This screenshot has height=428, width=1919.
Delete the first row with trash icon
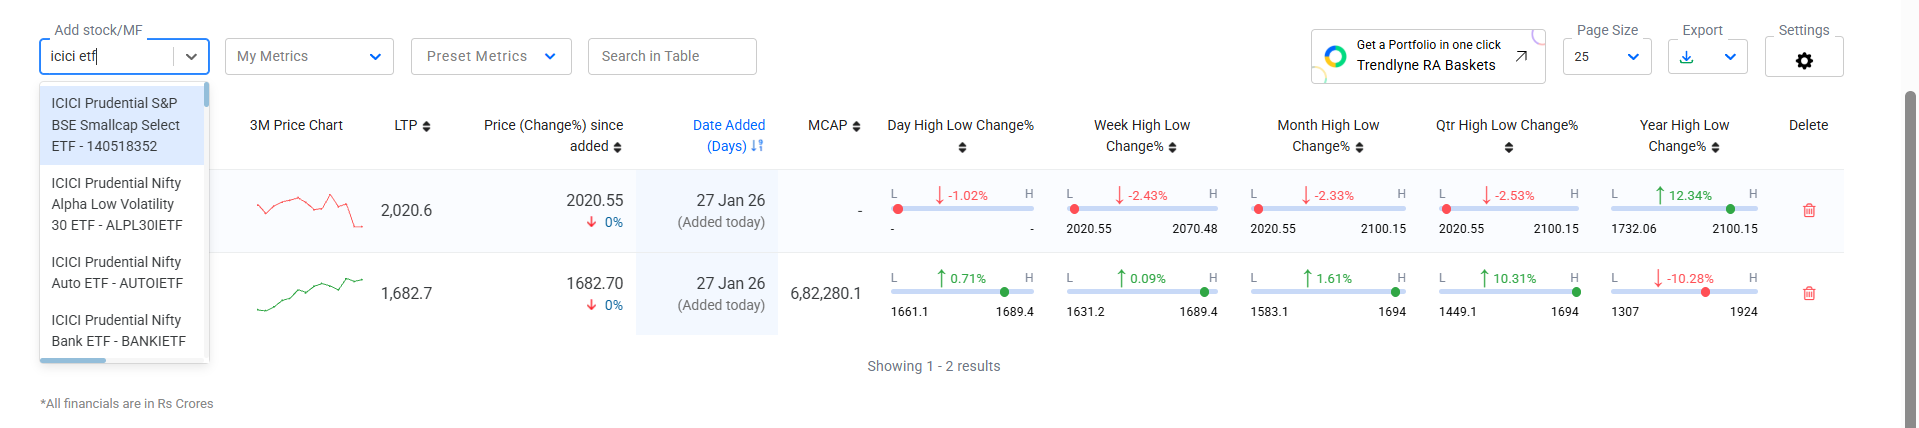click(1808, 210)
